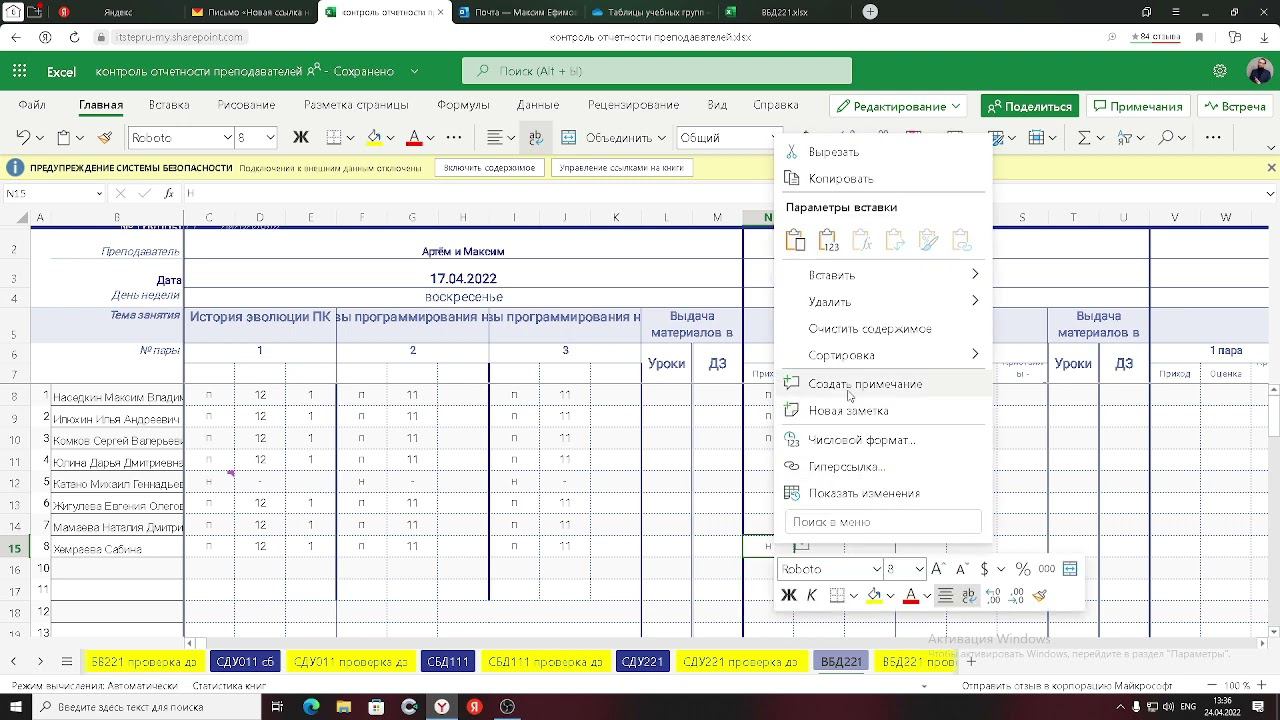Open Windows Start menu
1280x720 pixels.
[16, 707]
